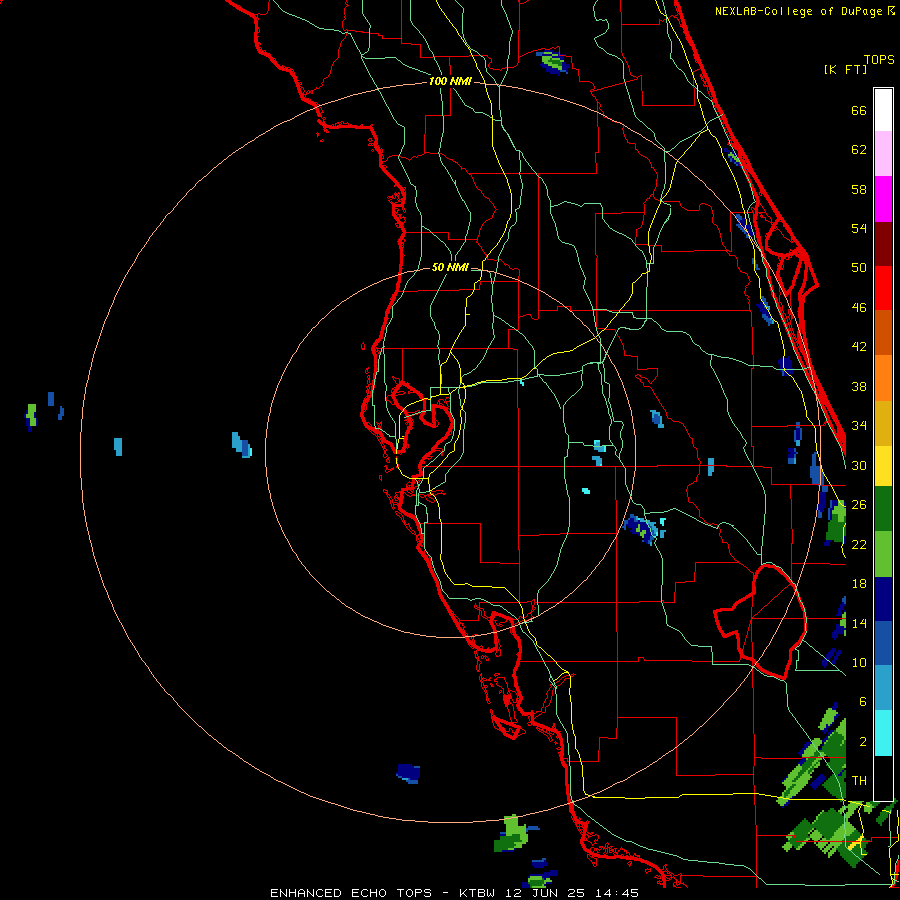Pick the gold swatch beside the 34 label
This screenshot has height=900, width=900.
coord(883,423)
